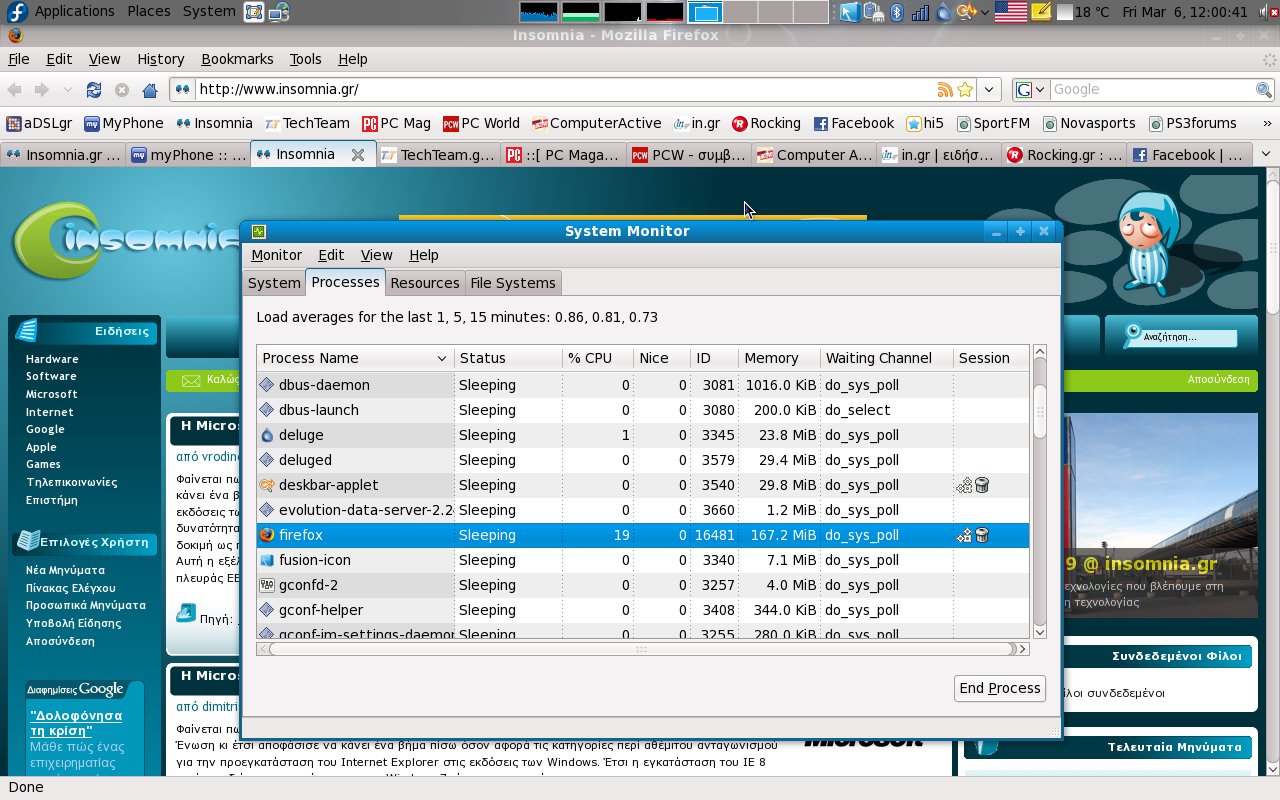This screenshot has height=800, width=1280.
Task: Click the network signal bars icon
Action: pos(920,12)
